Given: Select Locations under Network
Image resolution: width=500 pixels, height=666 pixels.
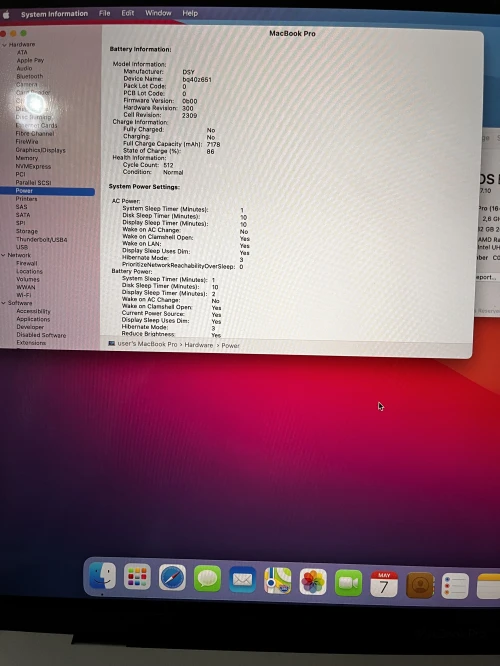Looking at the screenshot, I should 29,271.
